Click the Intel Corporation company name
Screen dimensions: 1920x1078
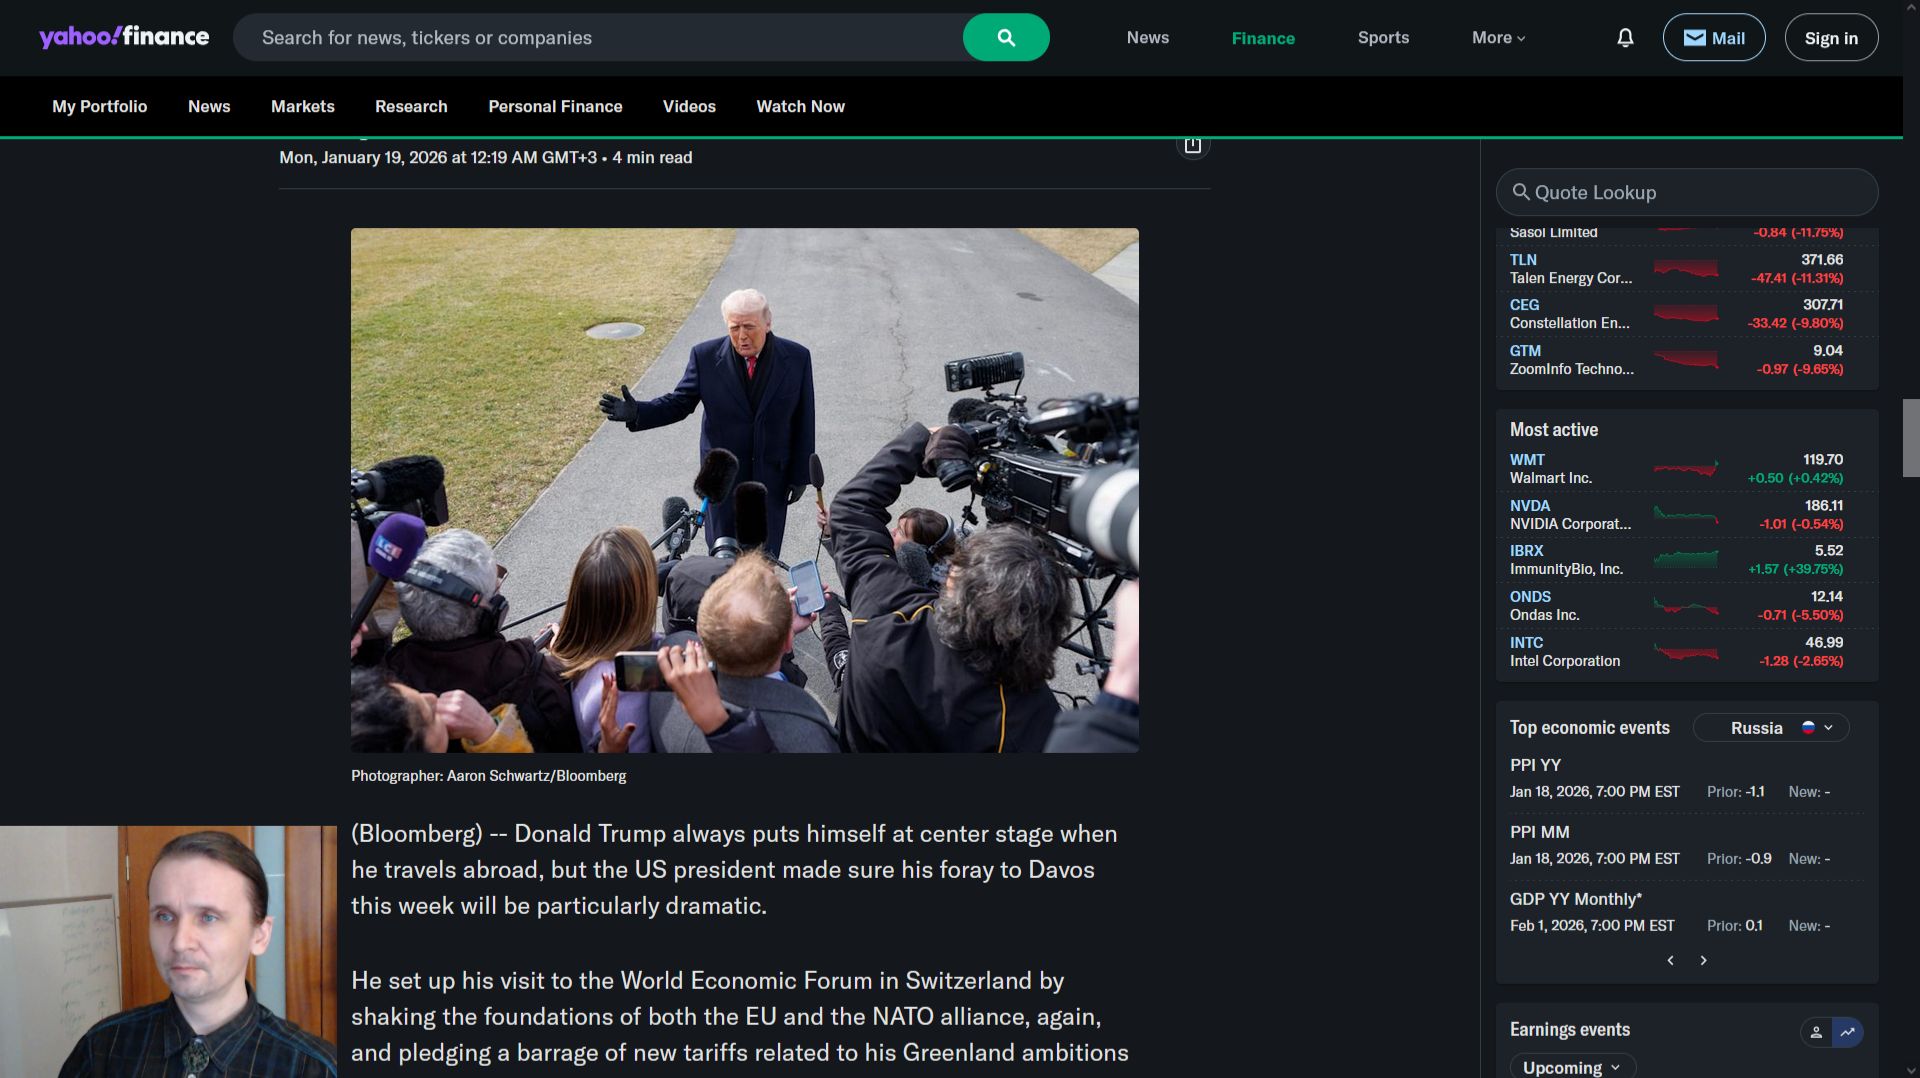point(1564,661)
